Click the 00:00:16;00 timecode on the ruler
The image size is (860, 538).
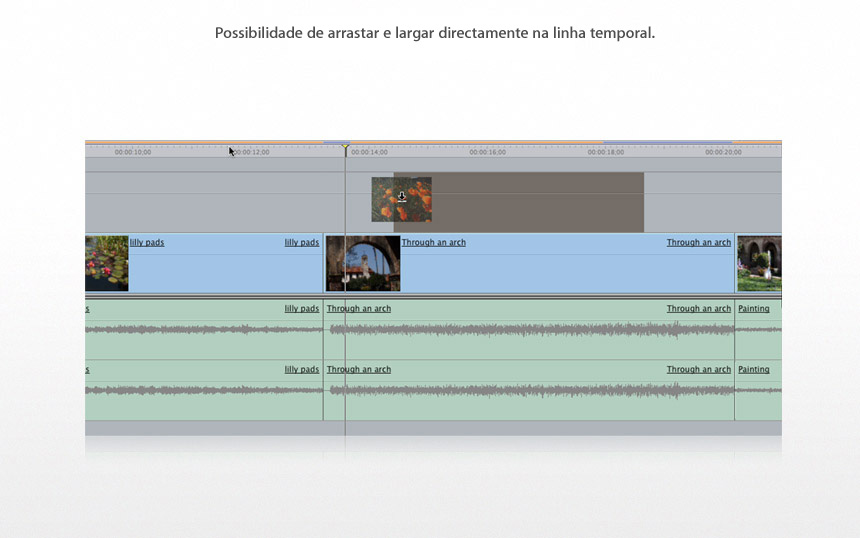[487, 152]
